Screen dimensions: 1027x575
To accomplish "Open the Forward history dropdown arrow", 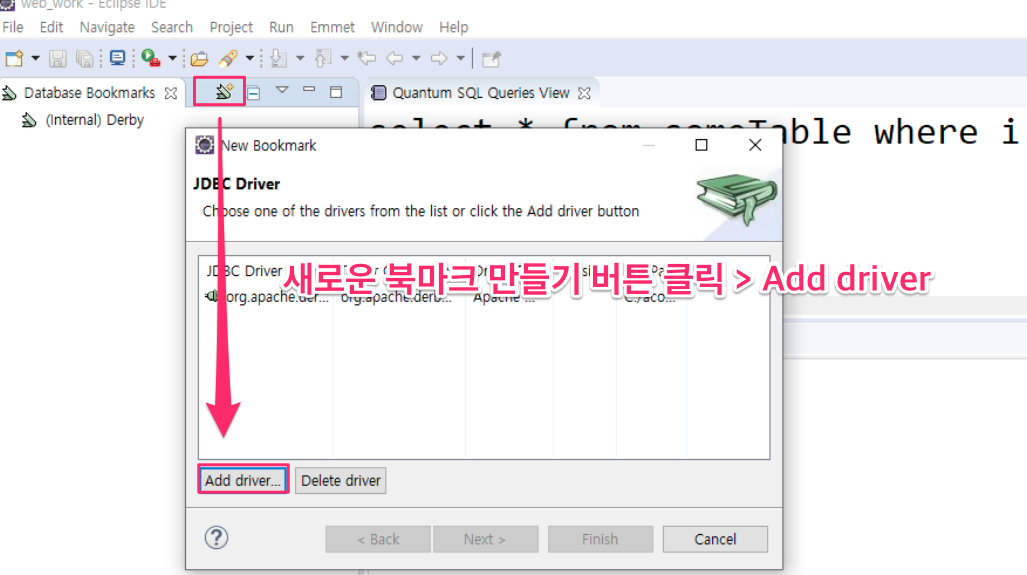I will pyautogui.click(x=460, y=58).
